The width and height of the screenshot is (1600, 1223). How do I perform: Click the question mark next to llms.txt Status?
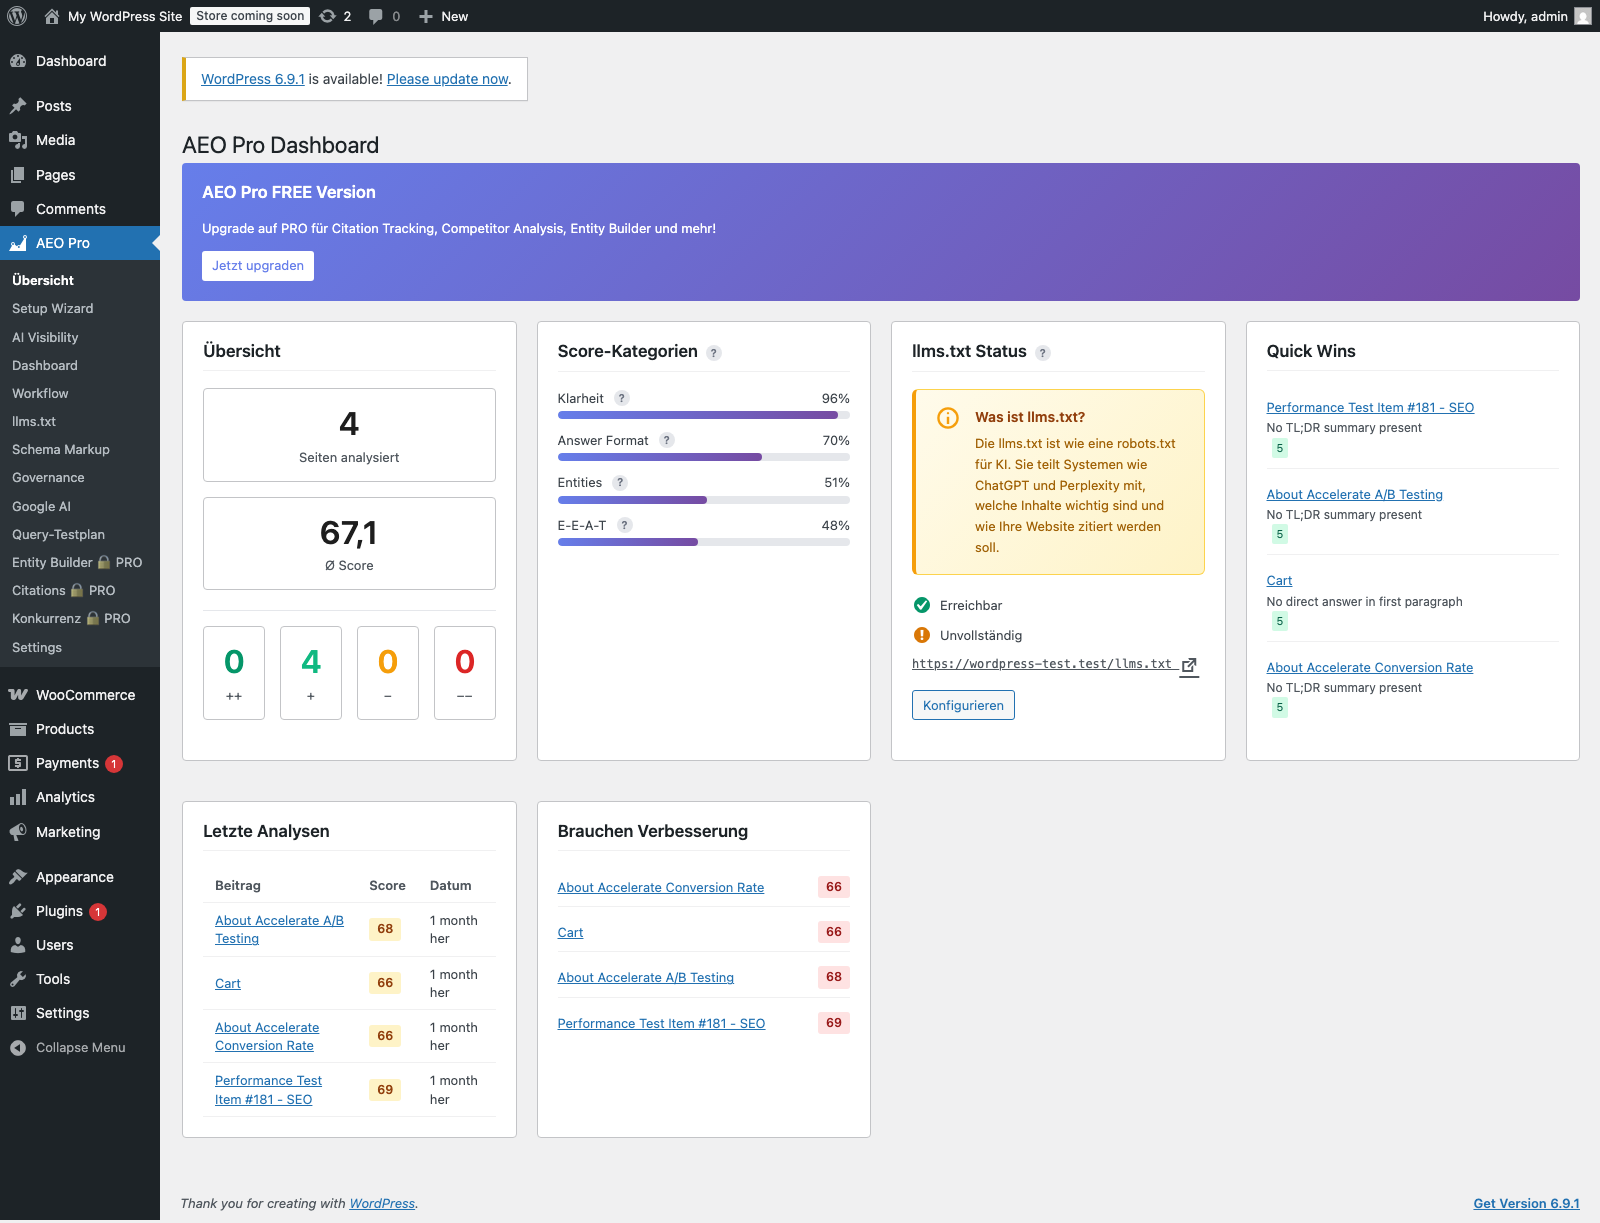[1043, 352]
